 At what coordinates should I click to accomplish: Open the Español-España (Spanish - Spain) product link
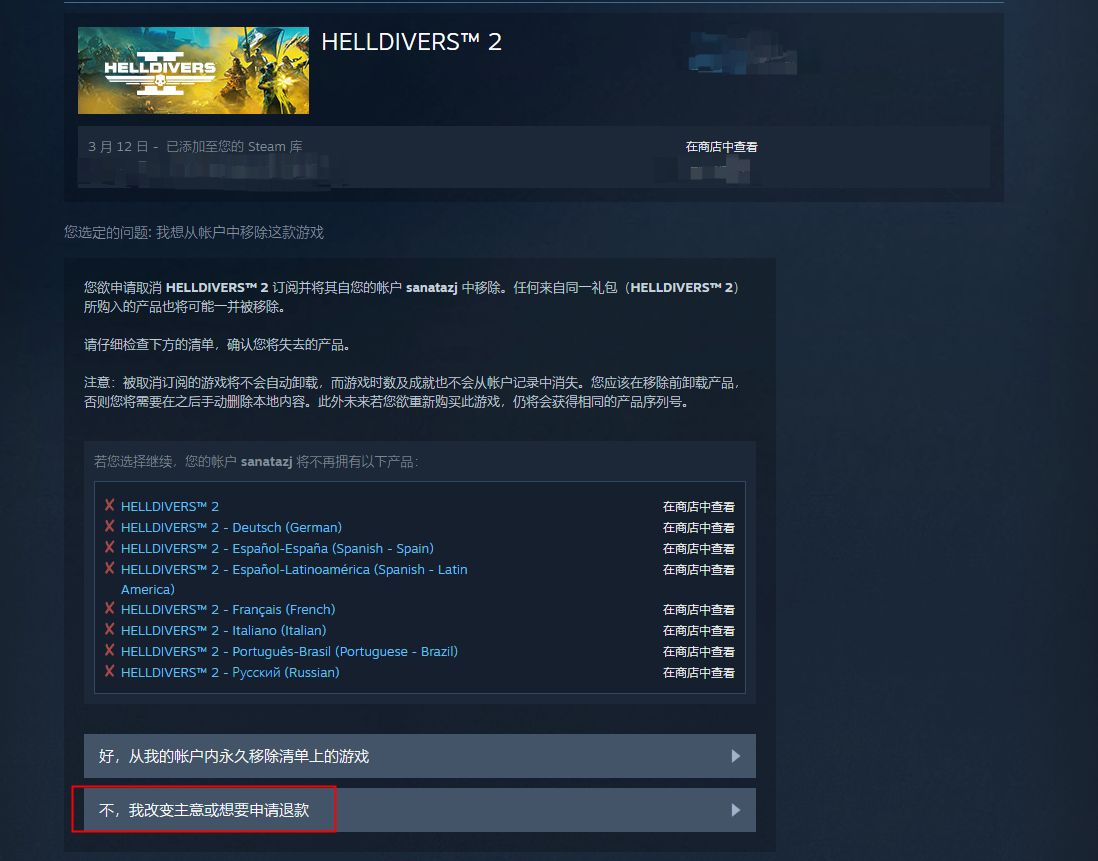tap(277, 548)
